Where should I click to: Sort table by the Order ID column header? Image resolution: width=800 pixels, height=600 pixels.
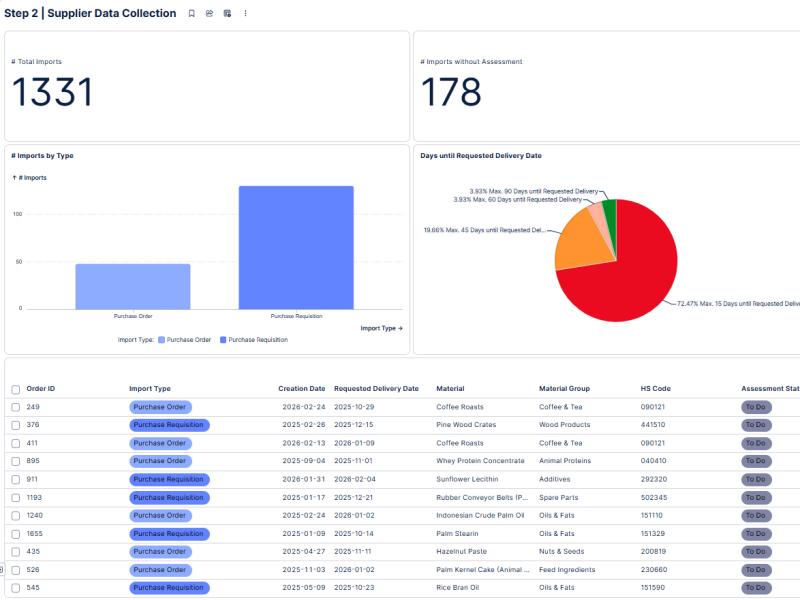click(x=40, y=388)
